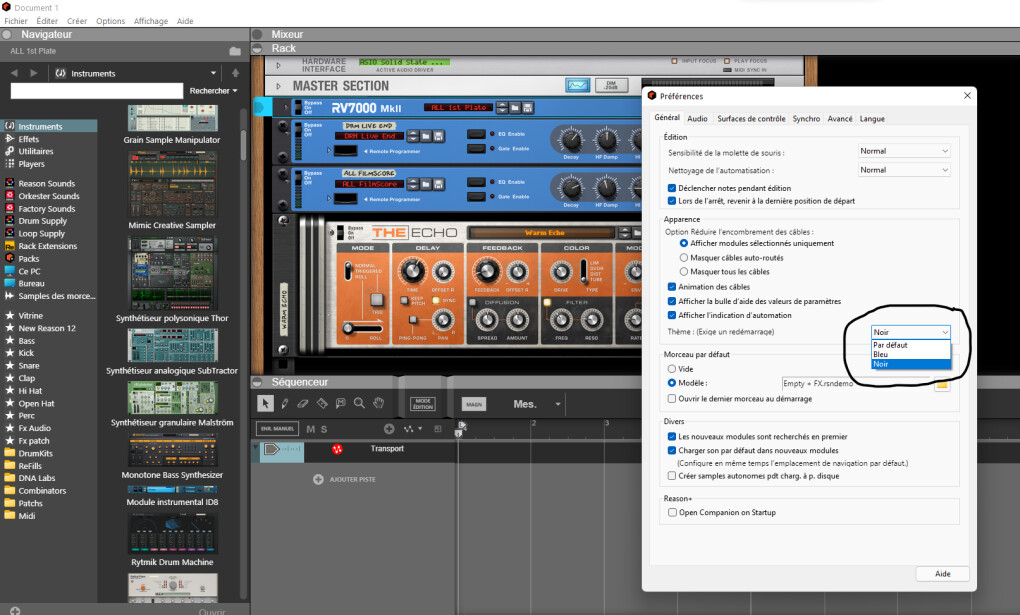Image resolution: width=1020 pixels, height=615 pixels.
Task: Open mouse wheel sensitivity dropdown
Action: click(x=904, y=151)
